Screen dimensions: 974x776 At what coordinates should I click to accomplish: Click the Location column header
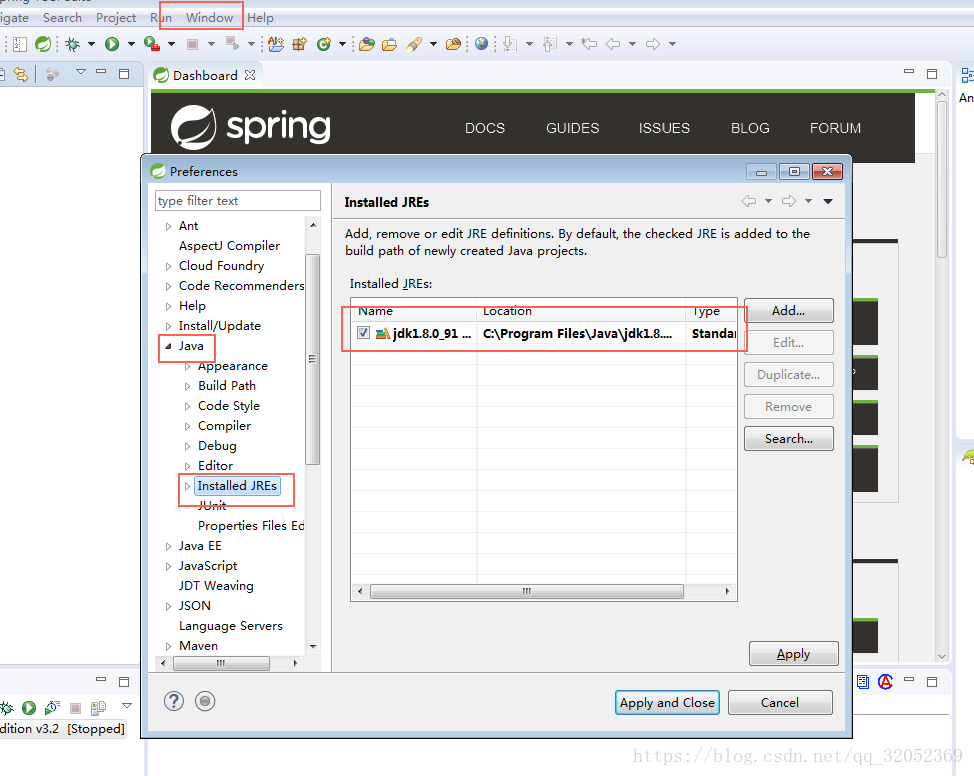click(x=581, y=311)
